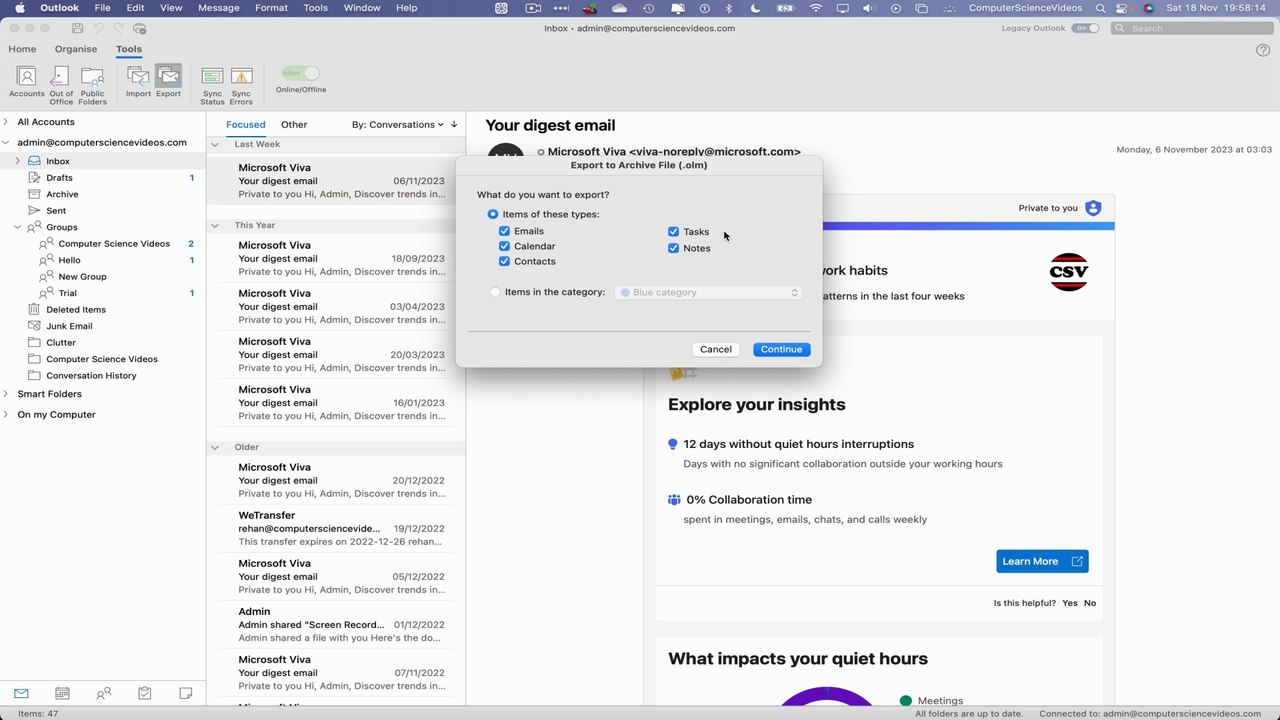Click the Continue button
The height and width of the screenshot is (720, 1280).
781,349
